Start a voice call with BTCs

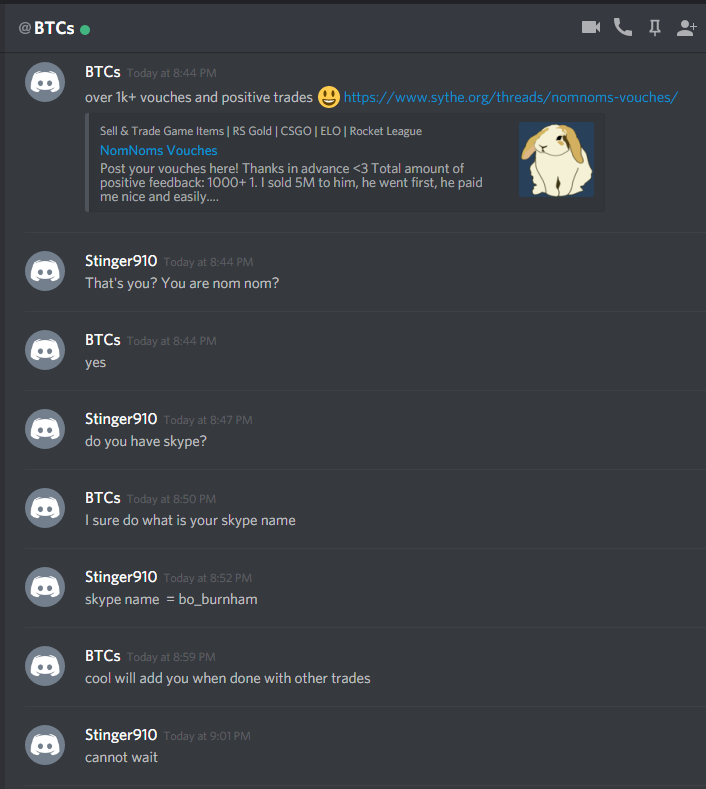click(622, 27)
